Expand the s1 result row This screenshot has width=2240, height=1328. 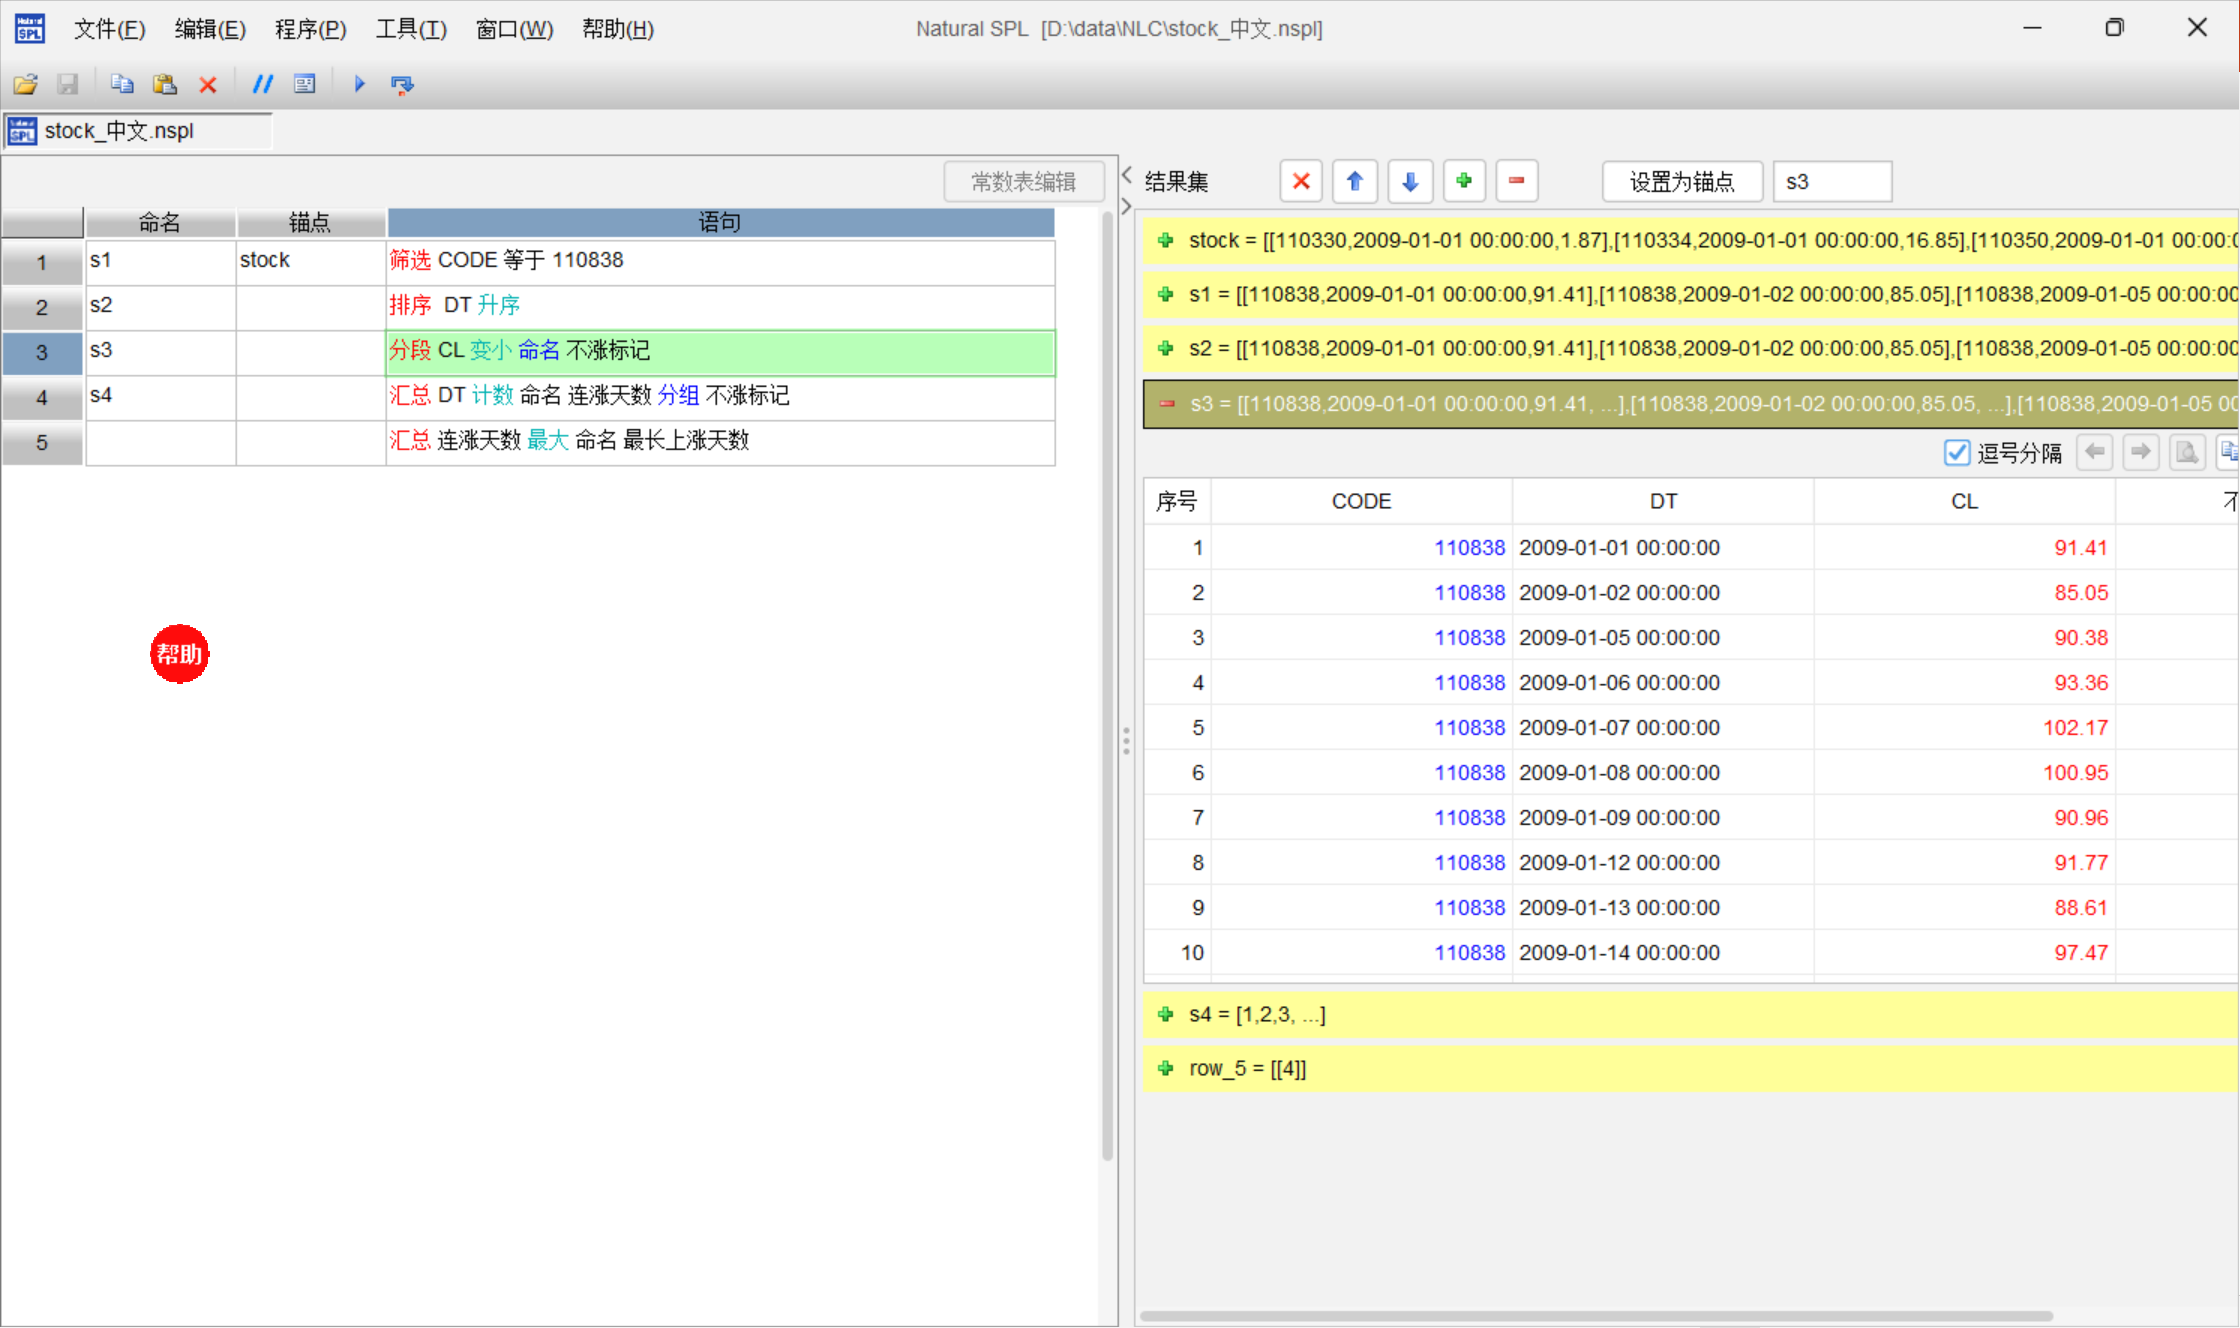pos(1165,294)
